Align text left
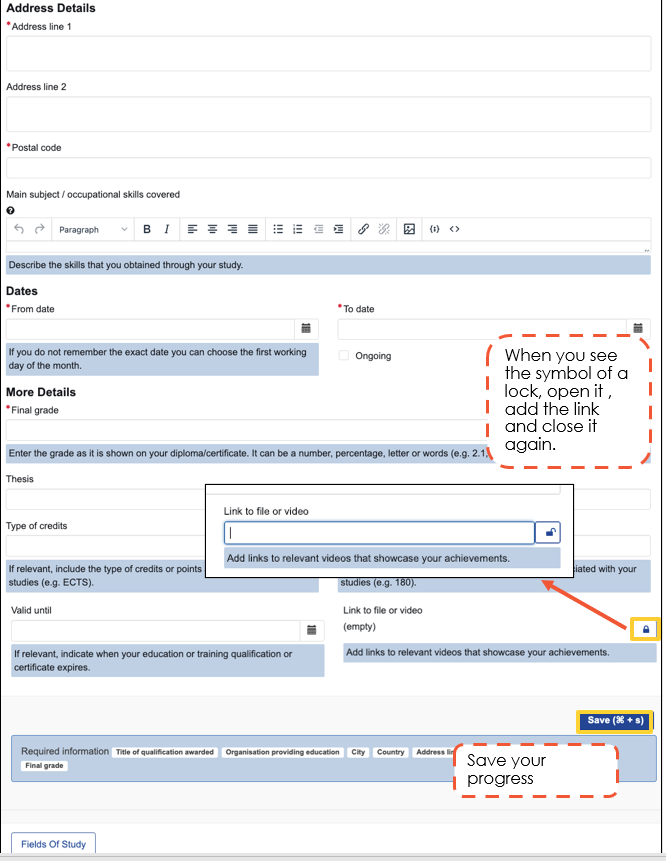The image size is (666, 861). (192, 229)
